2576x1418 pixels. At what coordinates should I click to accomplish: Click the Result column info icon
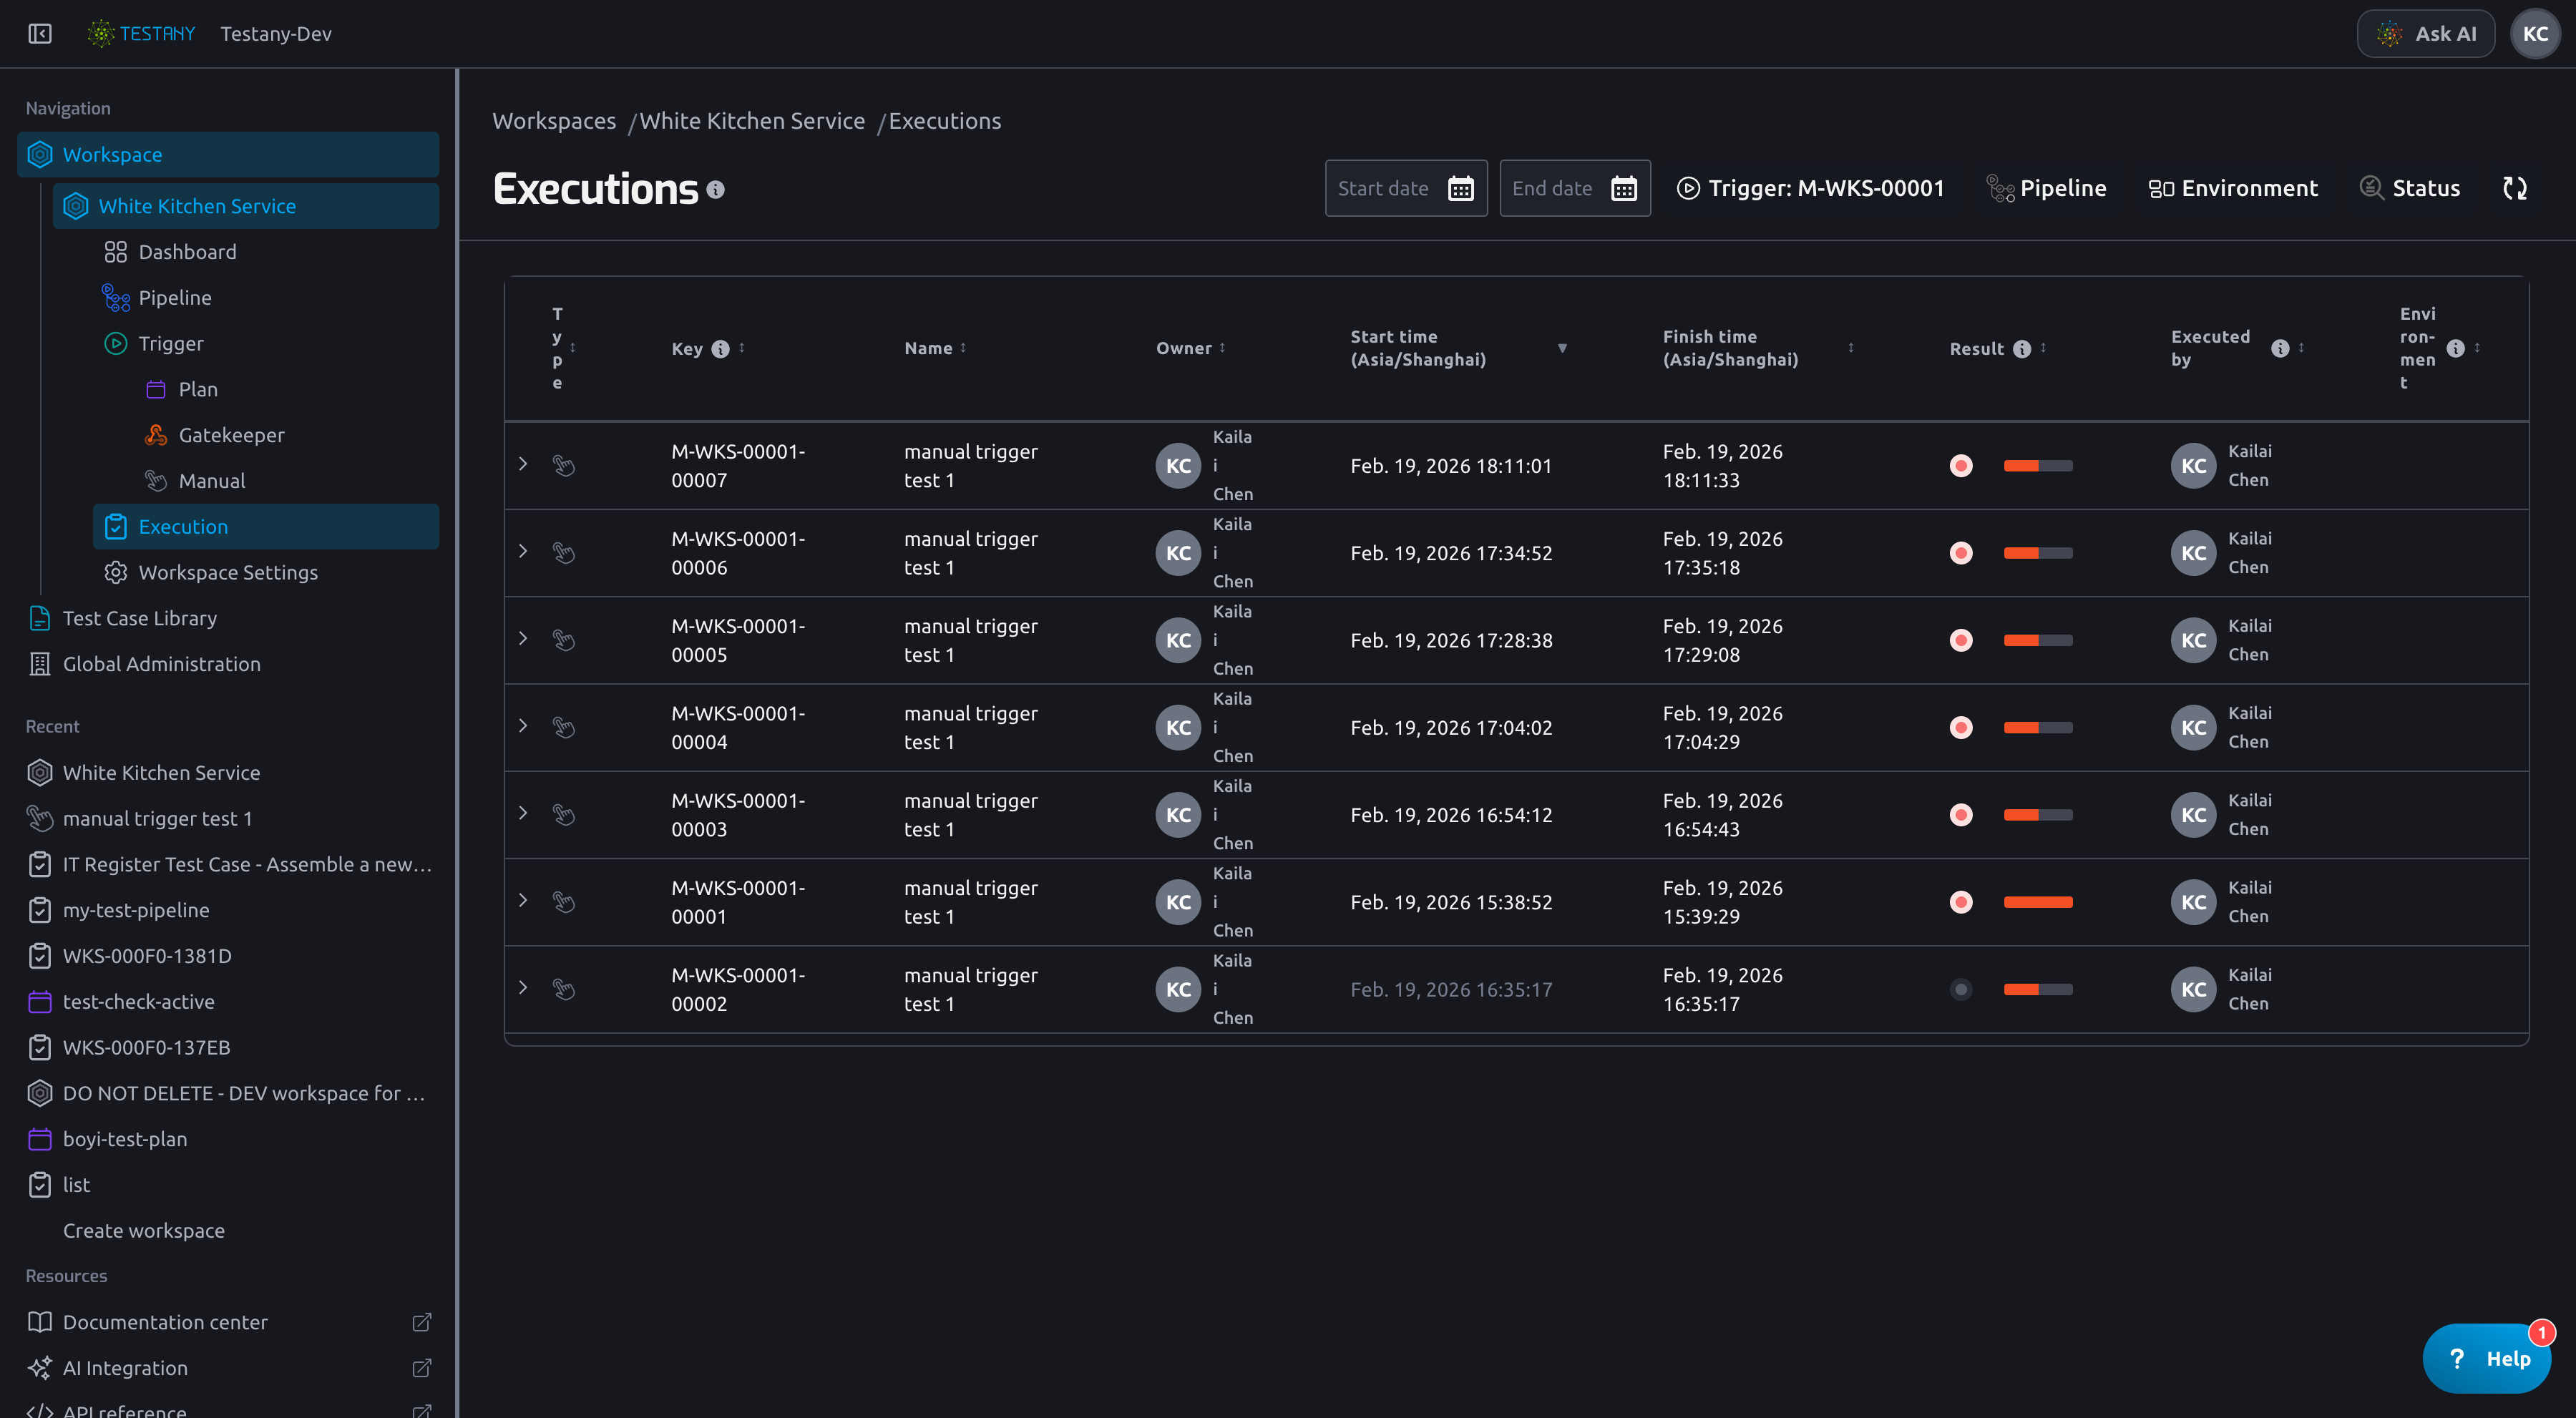pos(2022,349)
